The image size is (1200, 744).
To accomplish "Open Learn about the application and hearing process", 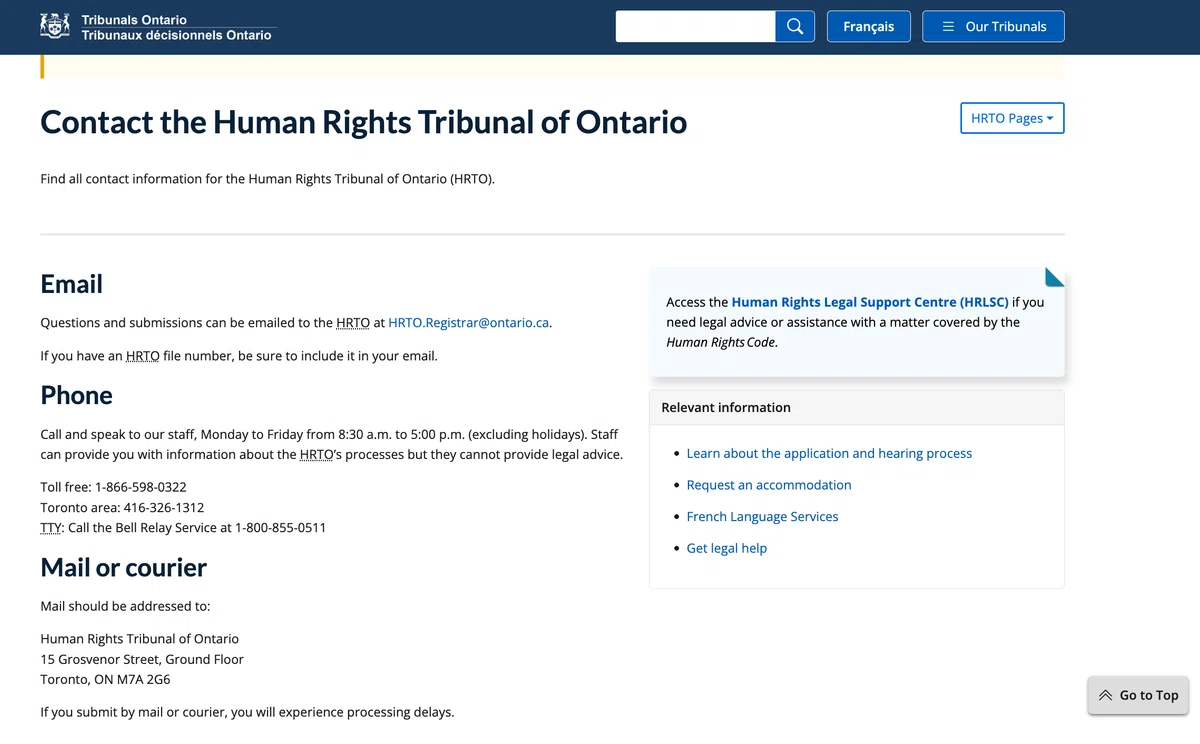I will tap(829, 453).
